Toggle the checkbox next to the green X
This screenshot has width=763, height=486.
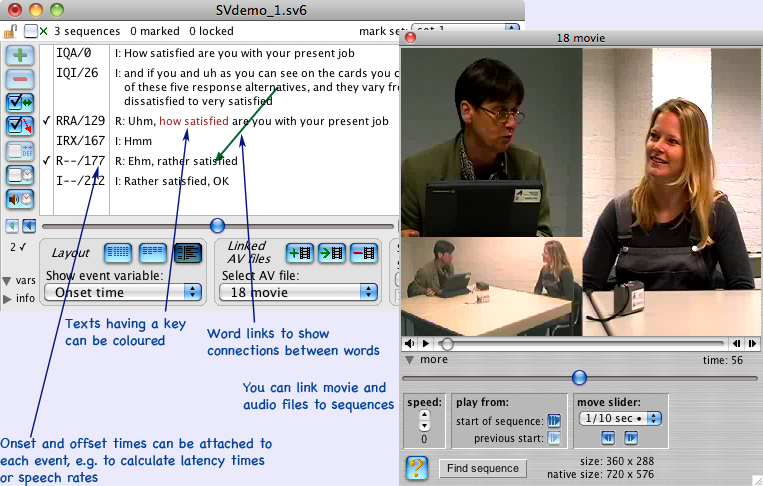[x=31, y=32]
